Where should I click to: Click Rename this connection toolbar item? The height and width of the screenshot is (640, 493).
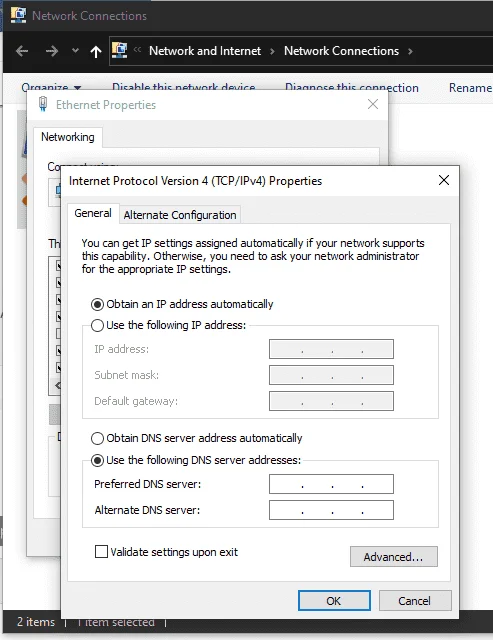[x=471, y=87]
